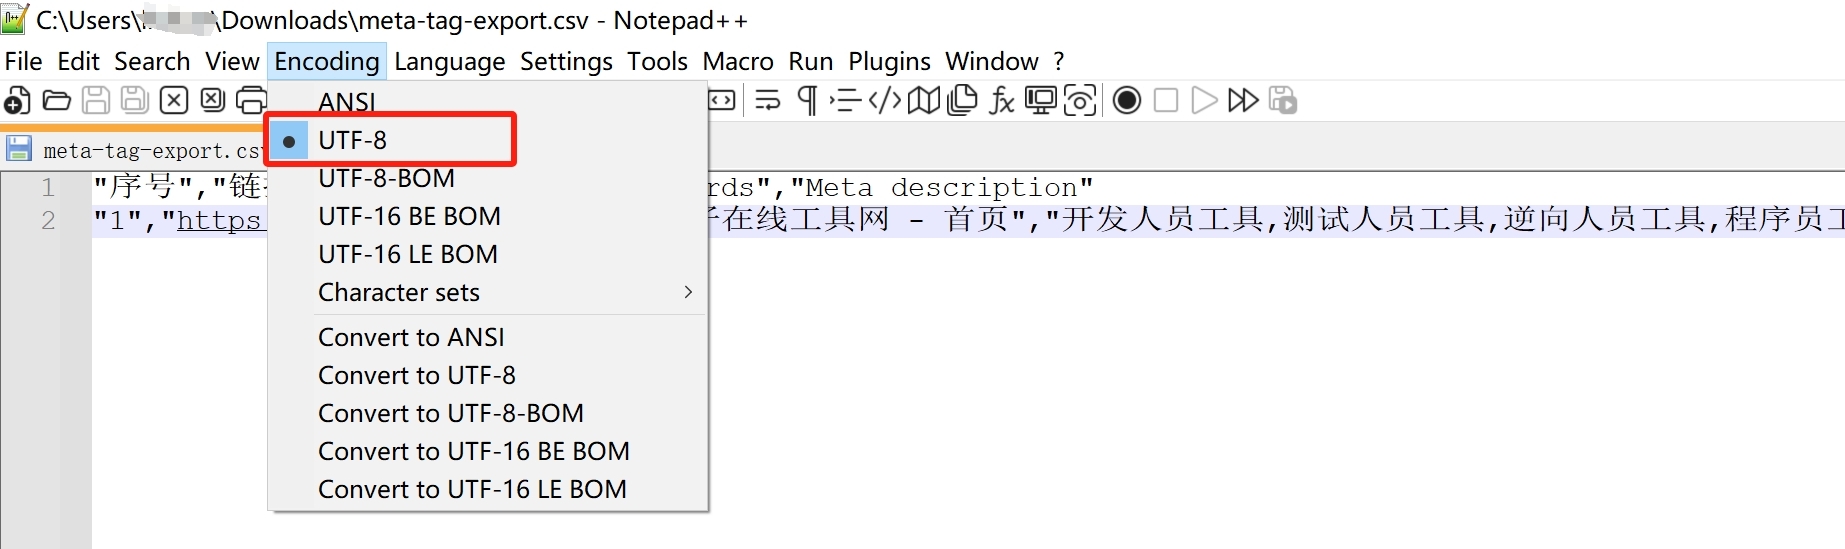This screenshot has width=1845, height=549.
Task: Click the New file toolbar icon
Action: tap(17, 101)
